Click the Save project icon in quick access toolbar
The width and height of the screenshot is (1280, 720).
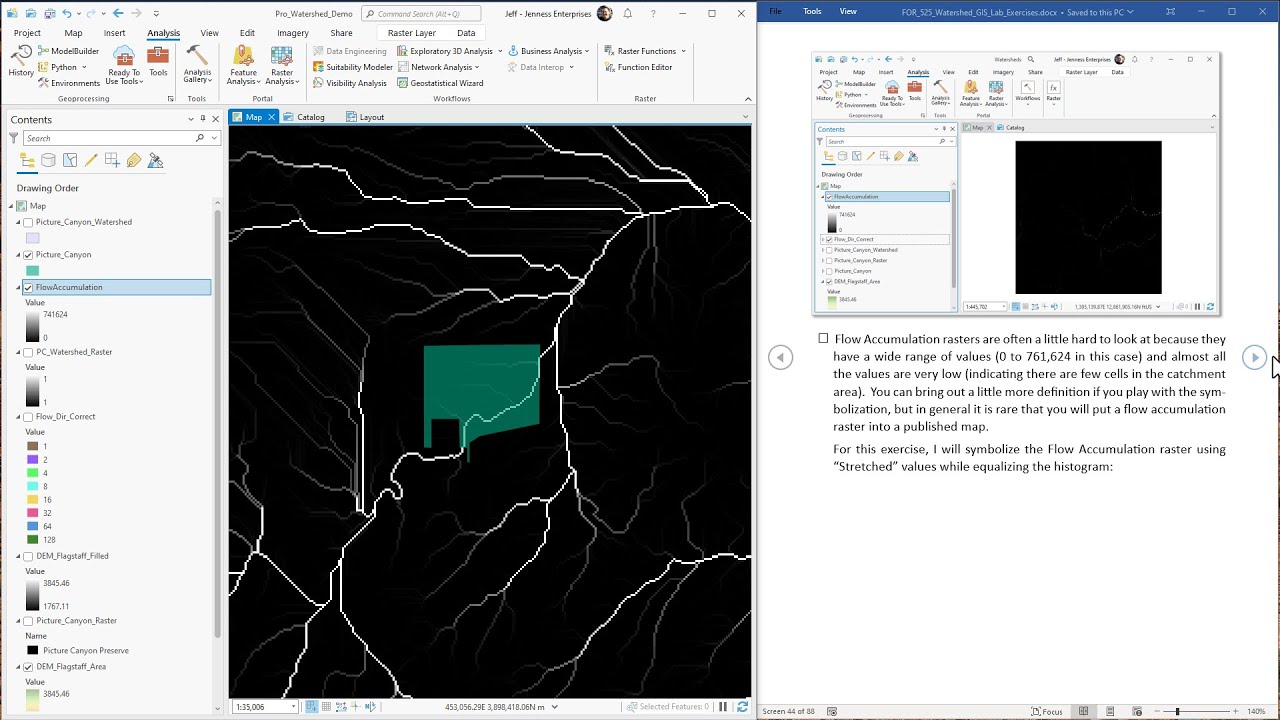point(48,13)
